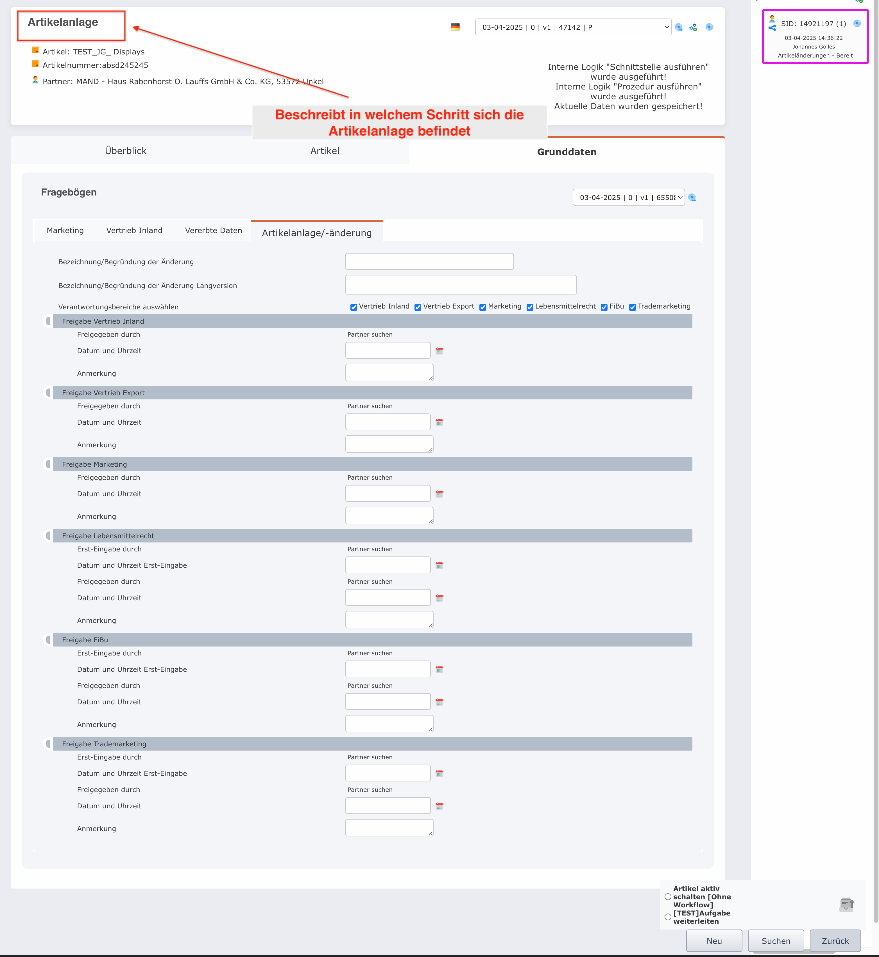Click the magnifier icon next to Fragebögen dropdown

tap(692, 198)
